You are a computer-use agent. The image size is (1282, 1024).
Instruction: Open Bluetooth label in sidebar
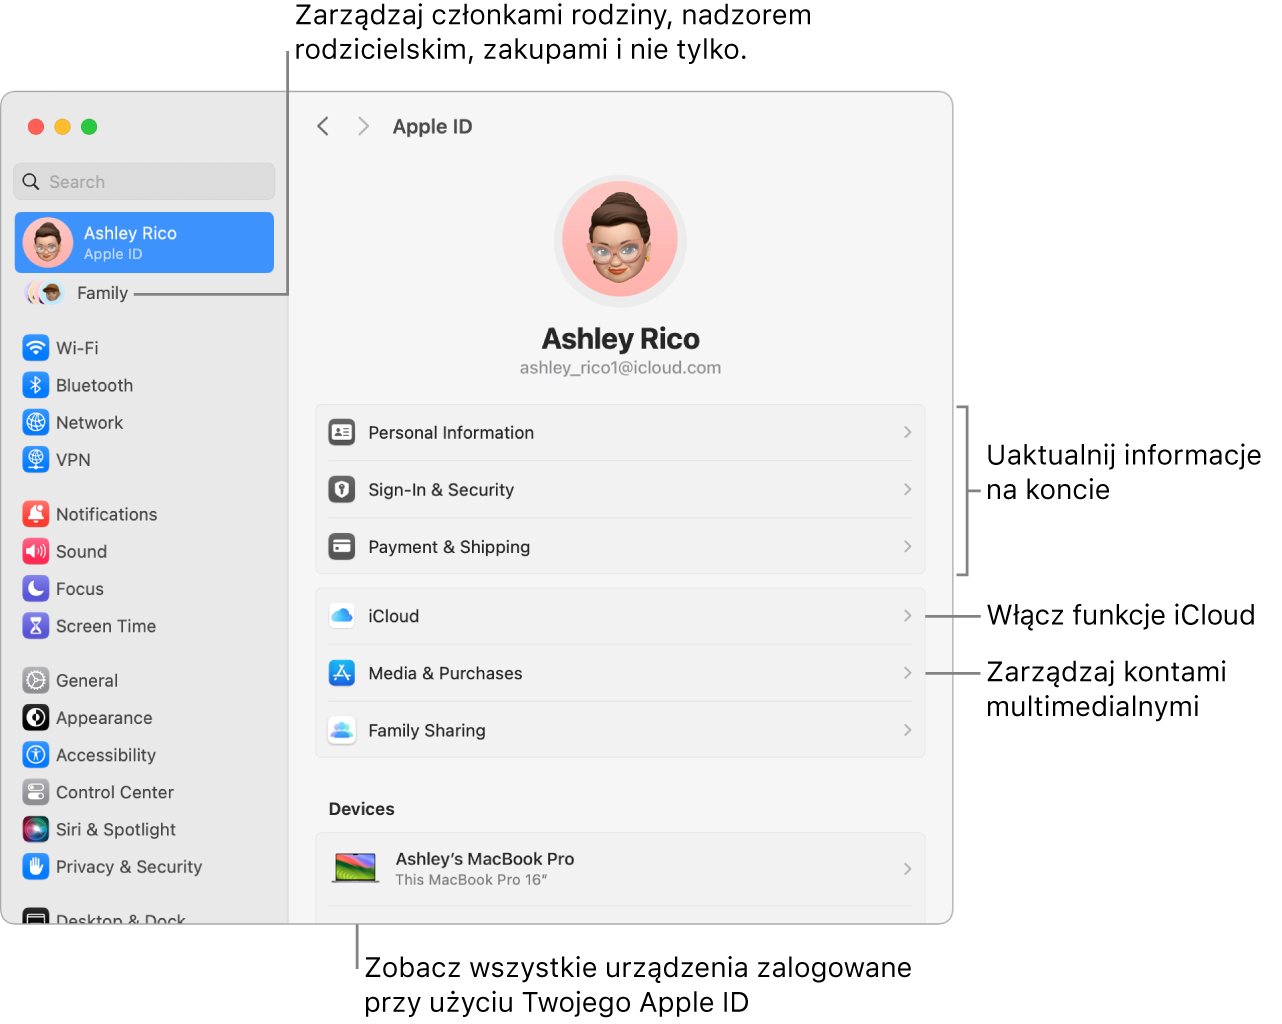[94, 385]
